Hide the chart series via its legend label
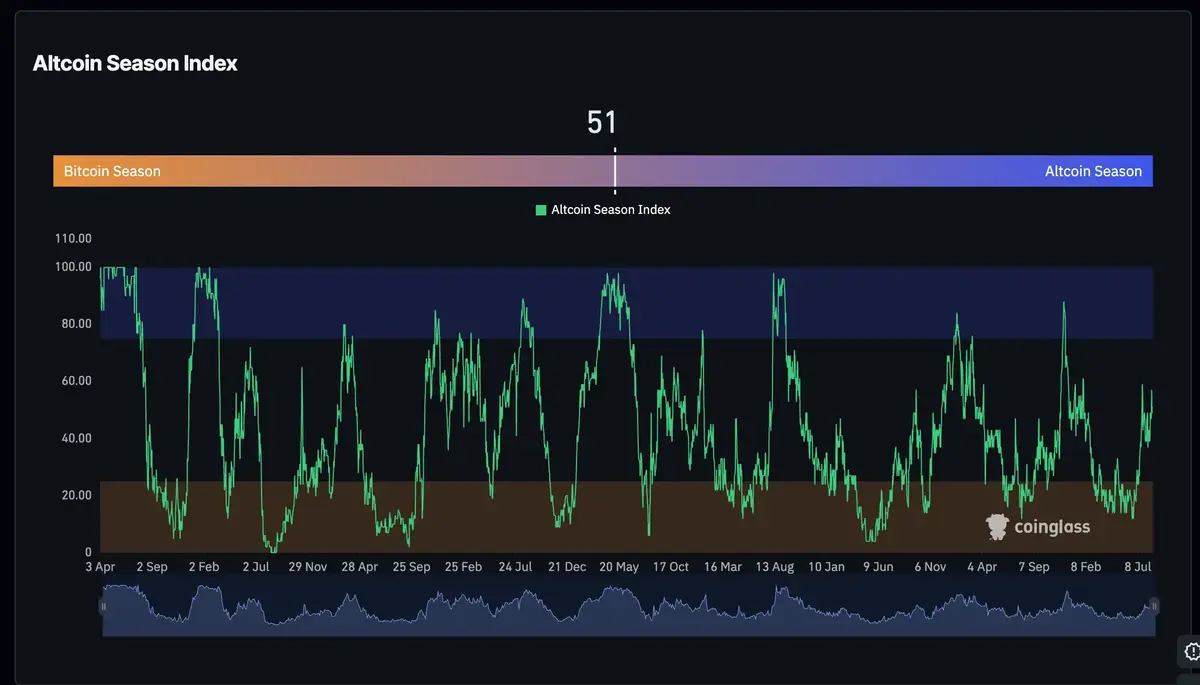Viewport: 1200px width, 685px height. point(612,209)
